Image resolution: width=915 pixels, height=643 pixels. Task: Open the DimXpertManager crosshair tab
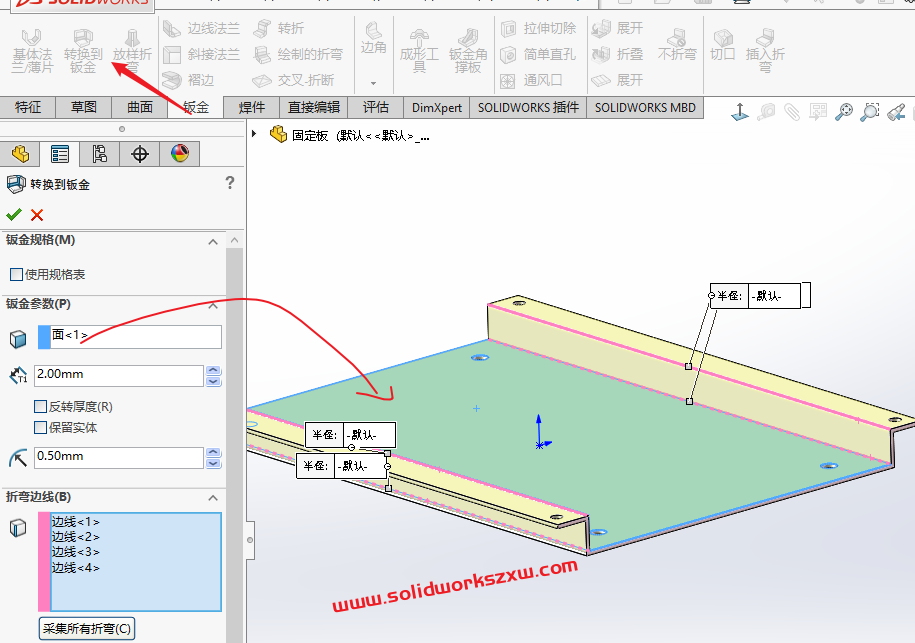pyautogui.click(x=140, y=154)
